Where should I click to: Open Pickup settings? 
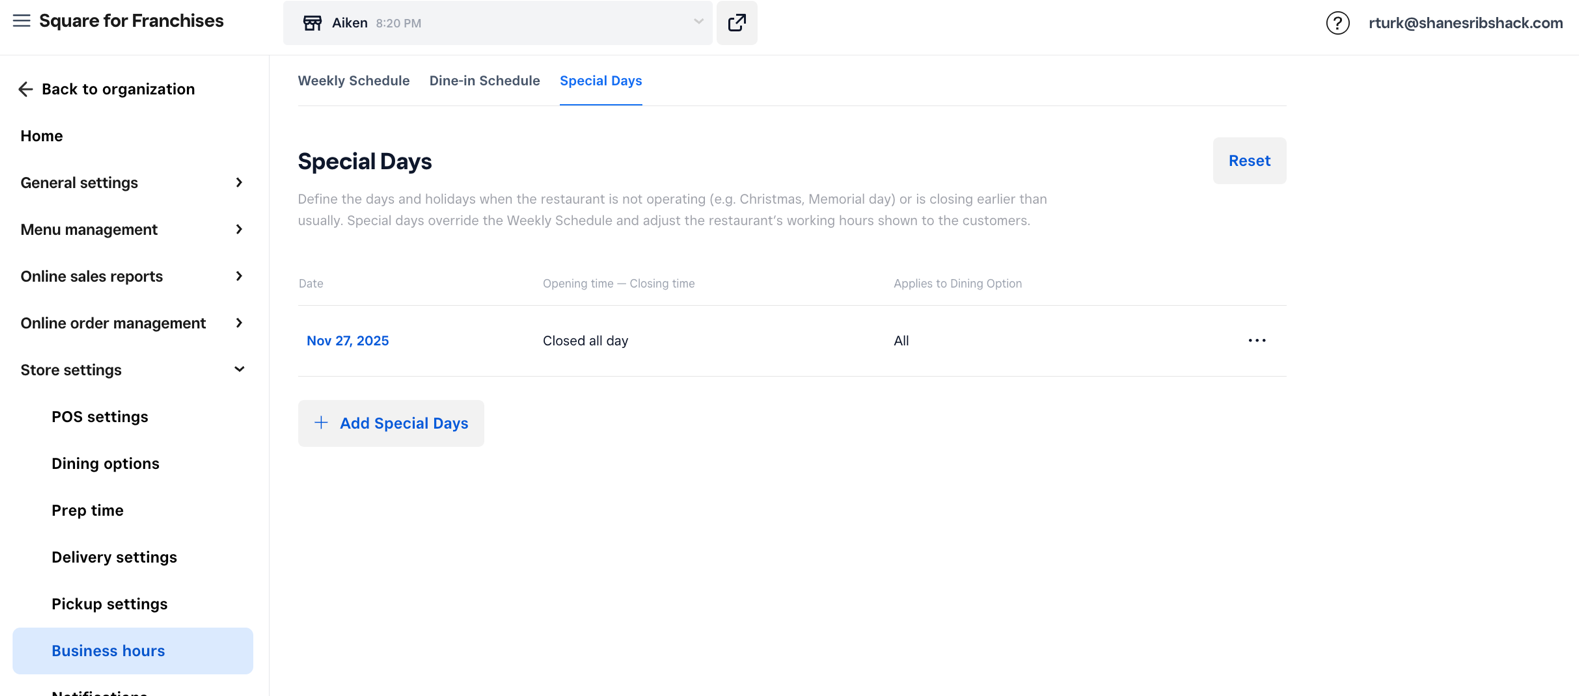pos(109,604)
